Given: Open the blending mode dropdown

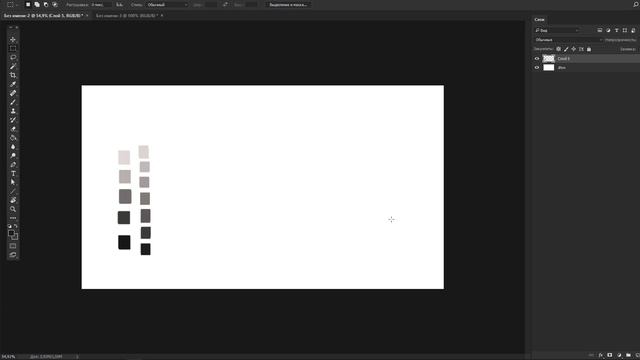Looking at the screenshot, I should pos(568,40).
